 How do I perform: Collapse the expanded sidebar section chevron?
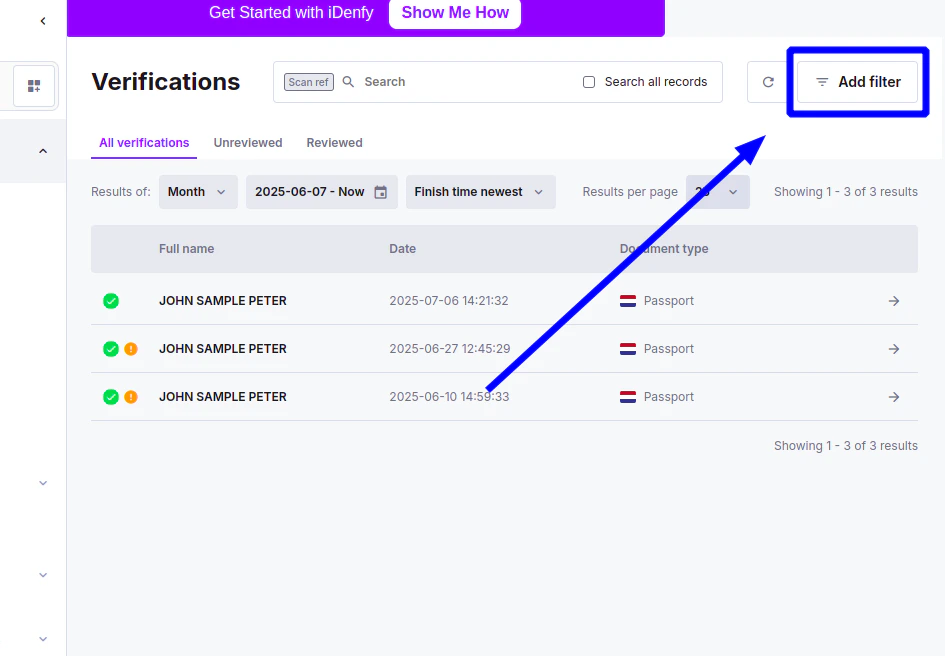[43, 151]
